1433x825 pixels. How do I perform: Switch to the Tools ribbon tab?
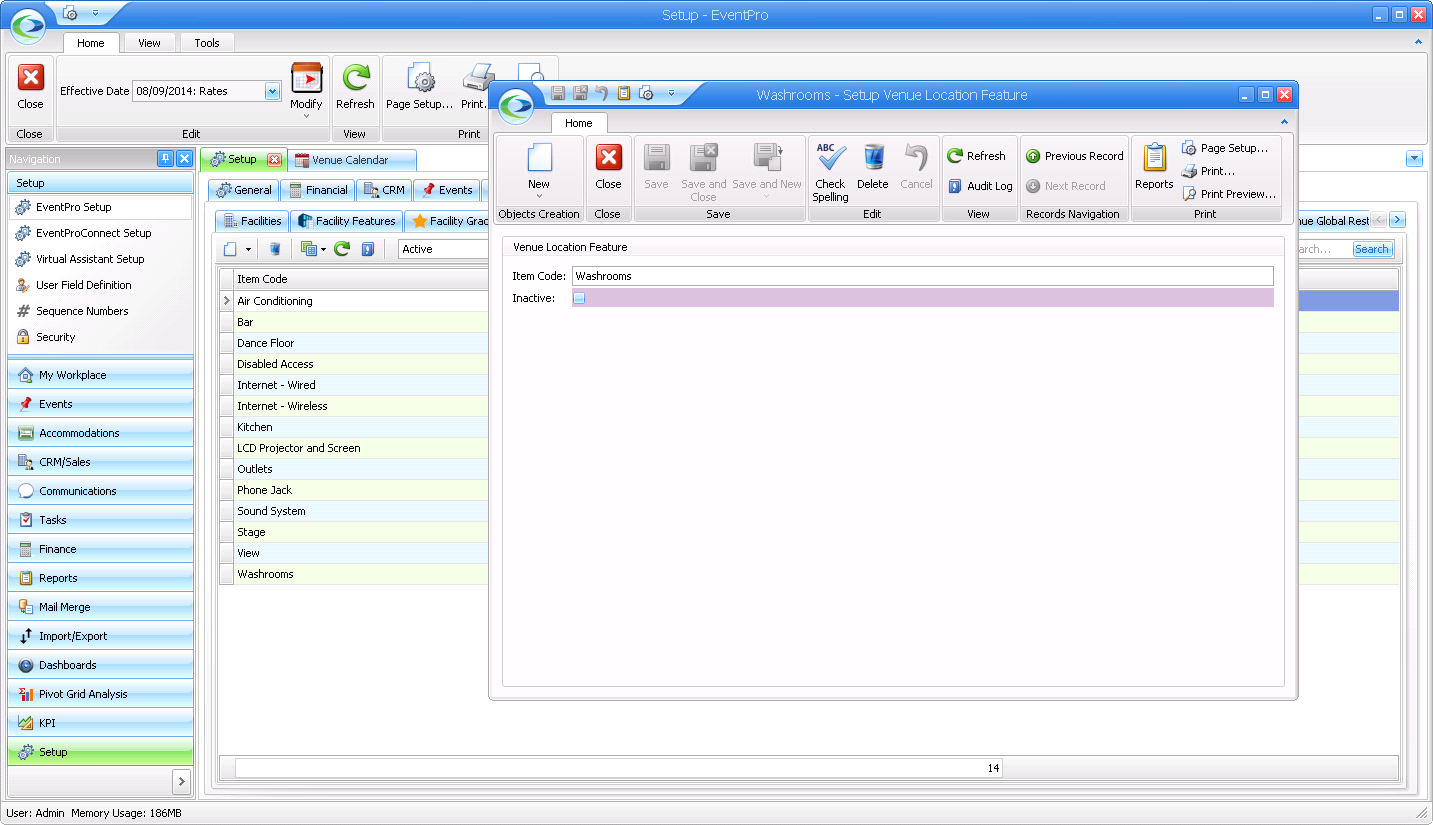pyautogui.click(x=207, y=43)
